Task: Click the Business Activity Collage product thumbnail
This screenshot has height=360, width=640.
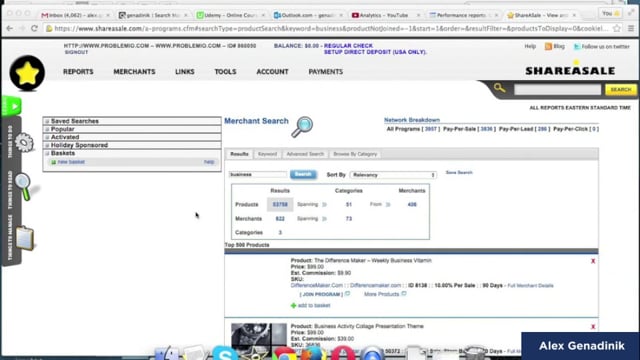Action: tap(259, 336)
